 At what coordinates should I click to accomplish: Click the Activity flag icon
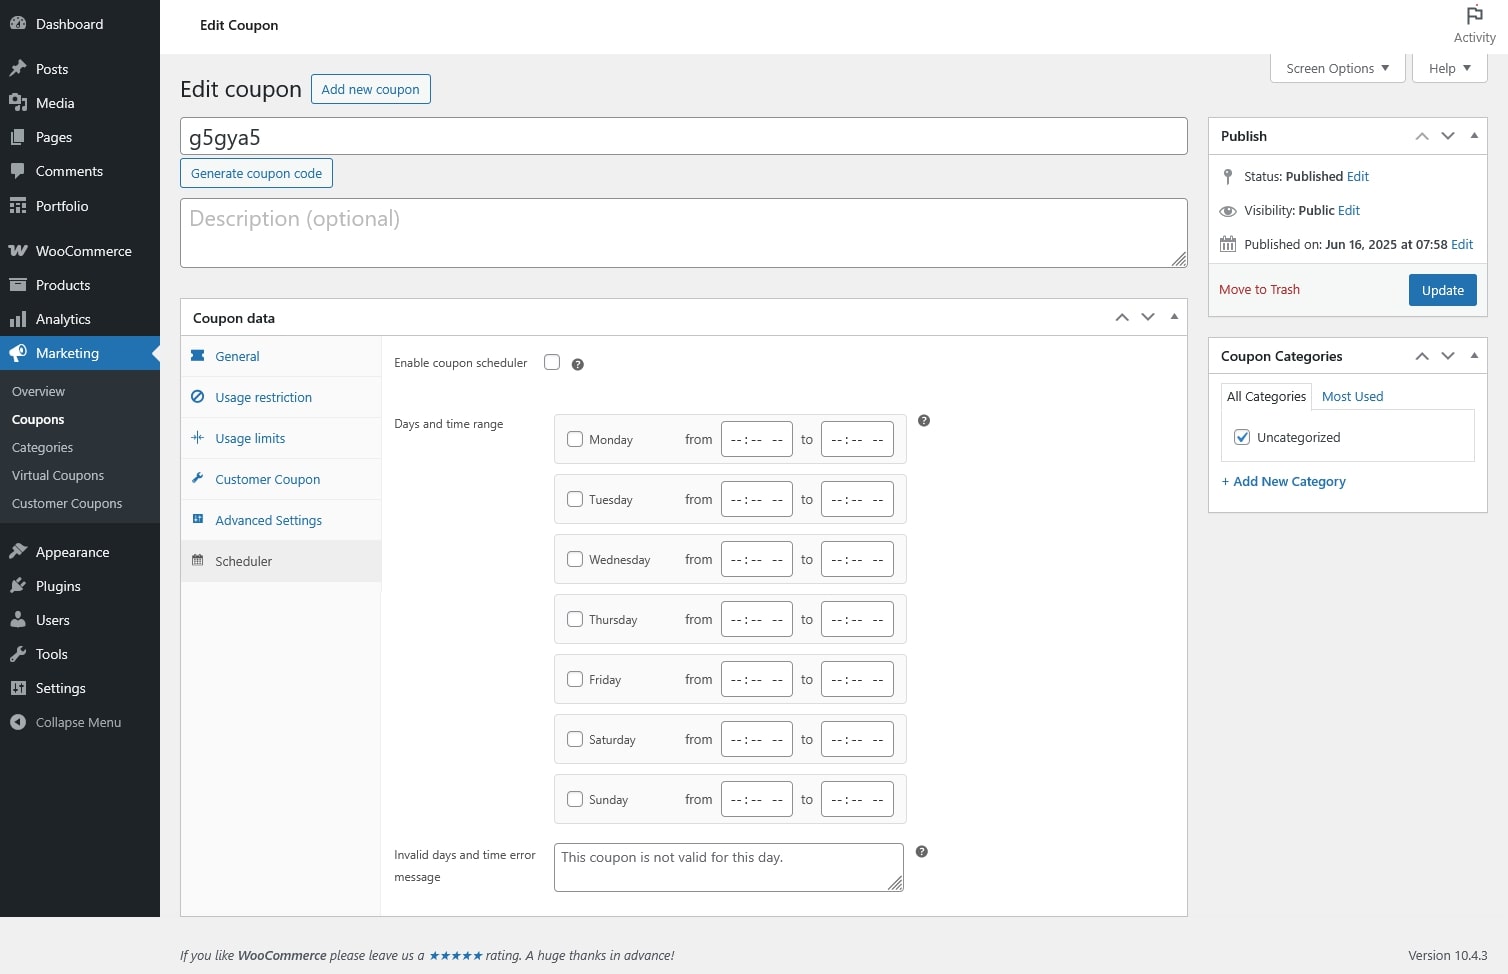point(1474,15)
